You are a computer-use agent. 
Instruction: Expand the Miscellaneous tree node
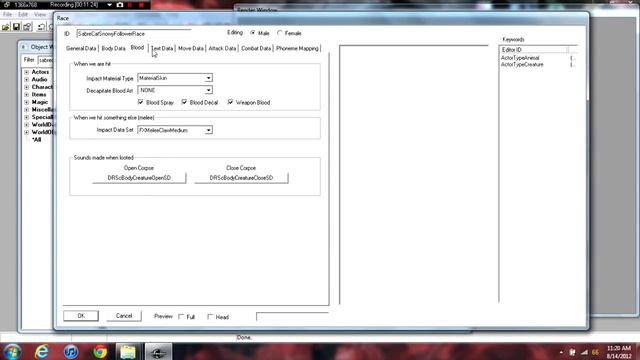(27, 110)
